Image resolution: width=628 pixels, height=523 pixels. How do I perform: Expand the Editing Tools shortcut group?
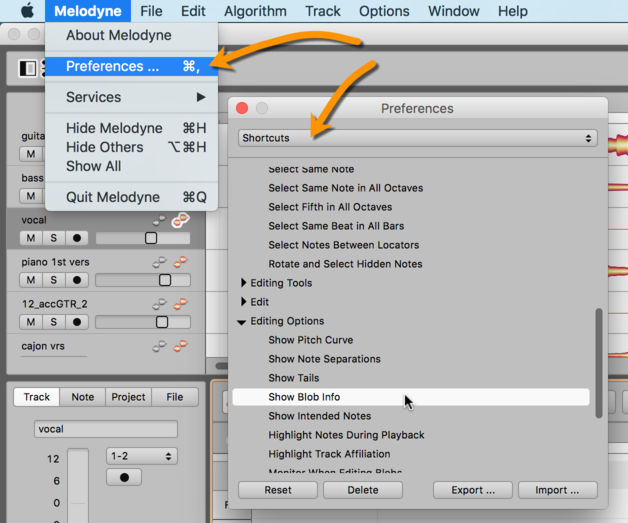coord(243,283)
